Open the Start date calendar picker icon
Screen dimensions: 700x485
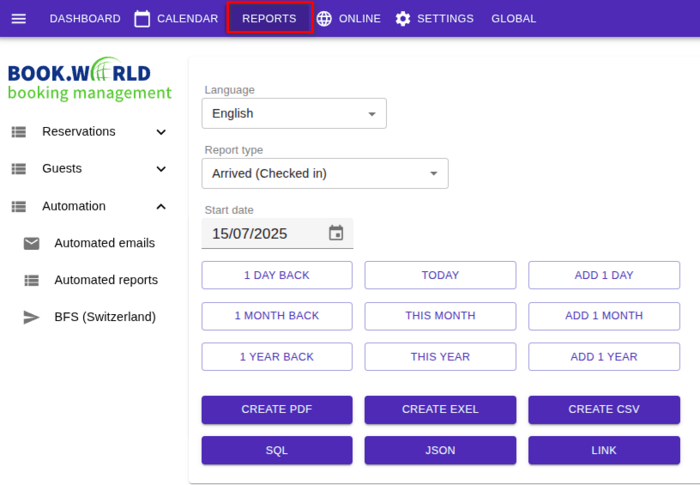[x=336, y=233]
